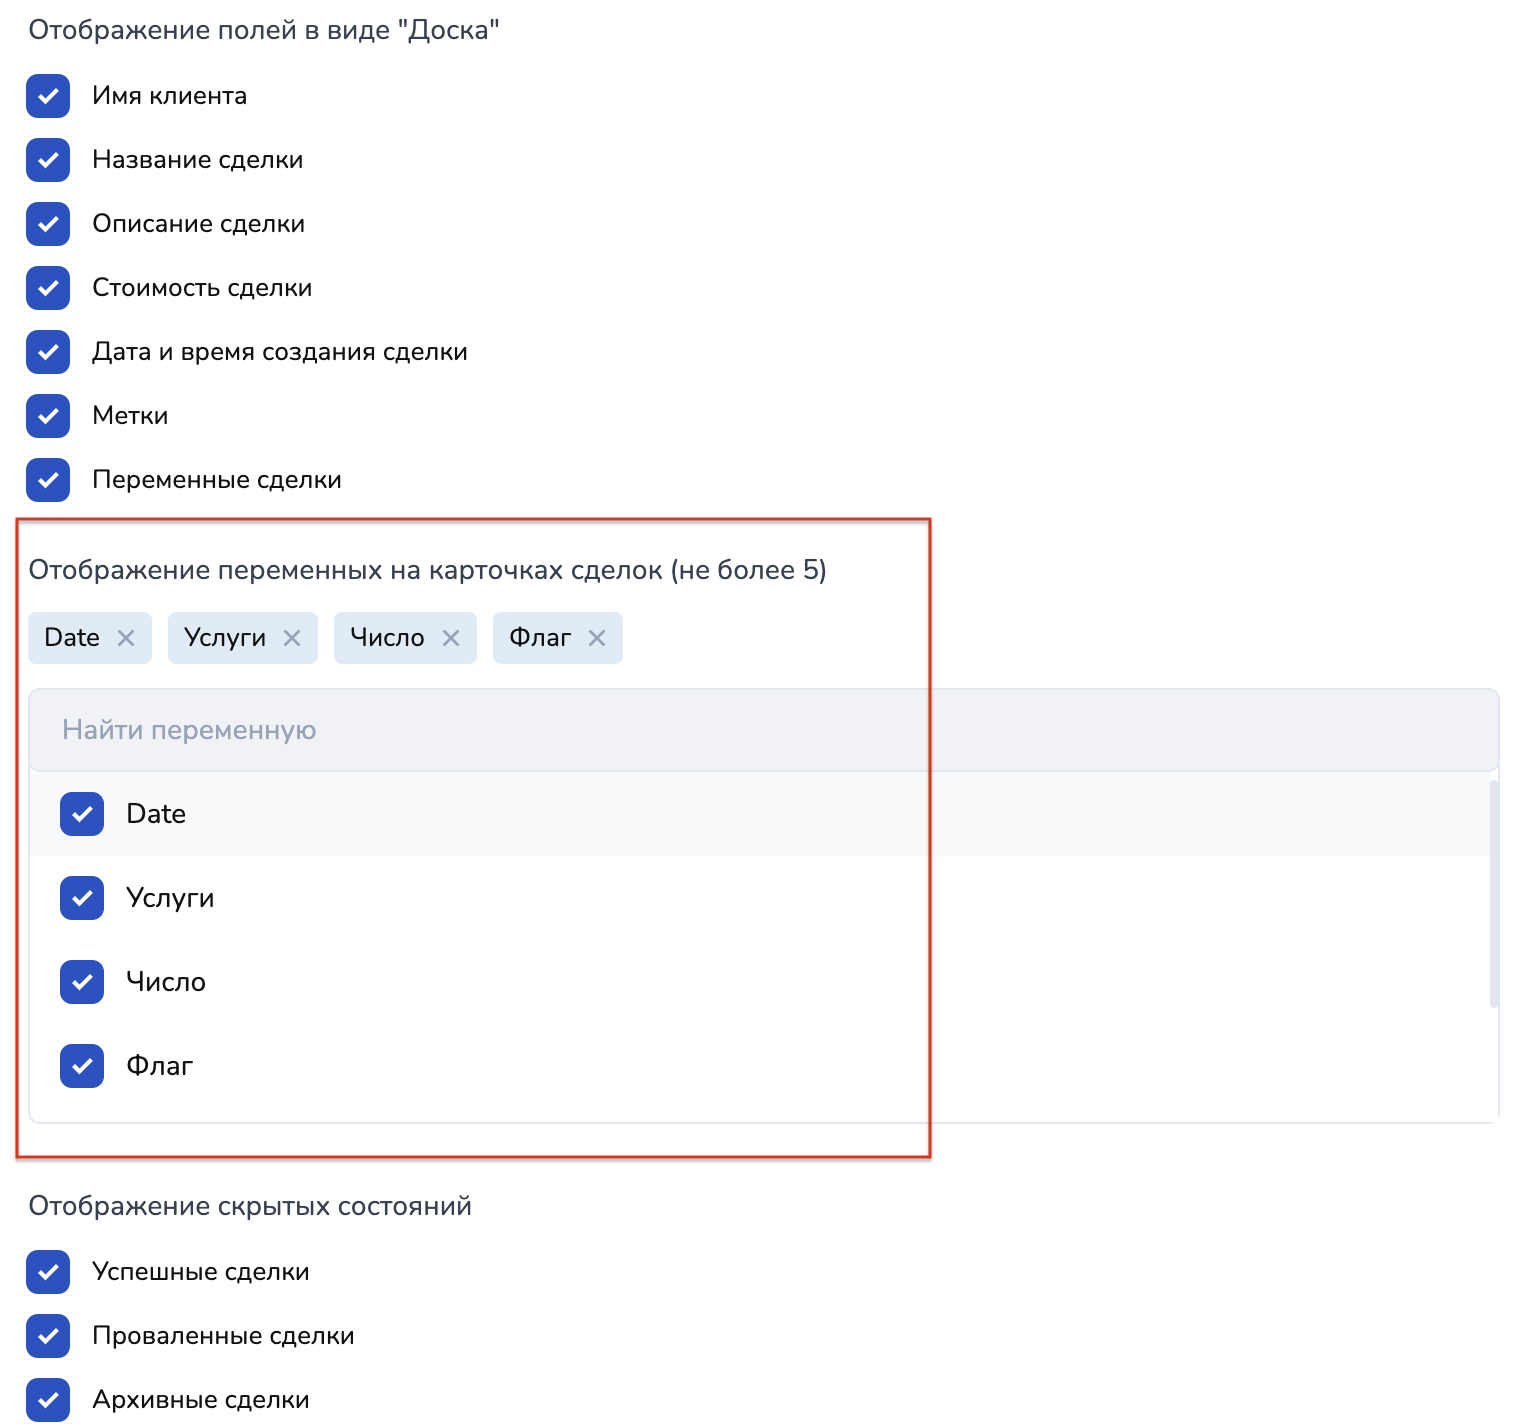Click the variables list scrollbar

(1494, 894)
